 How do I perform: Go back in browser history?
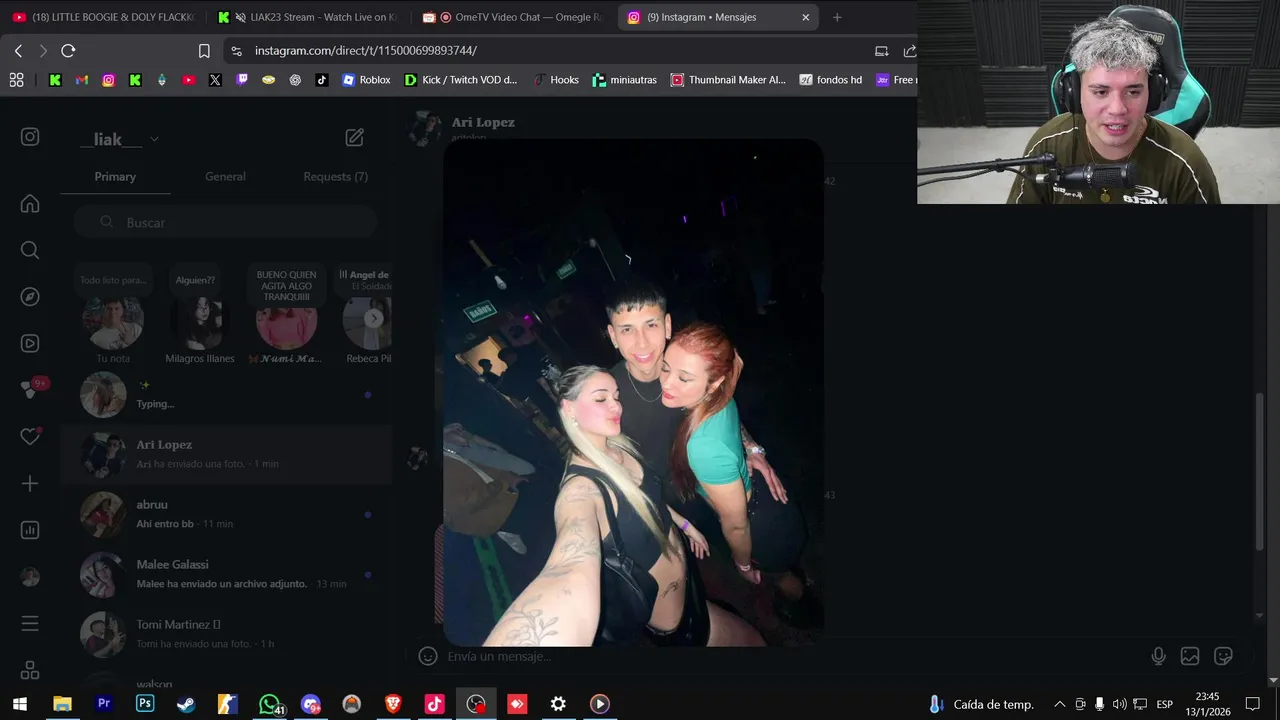18,50
